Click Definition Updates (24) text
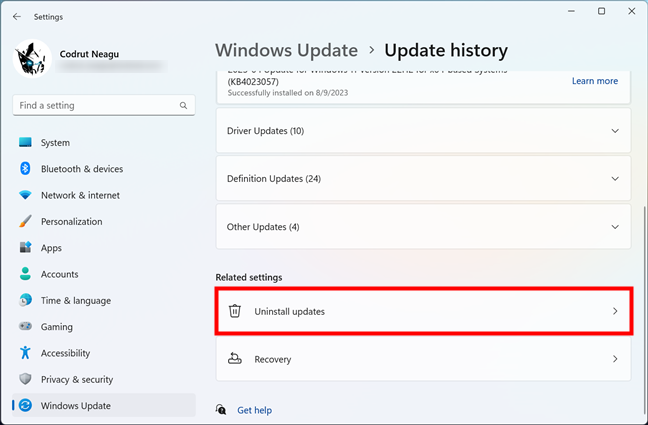The image size is (648, 425). [274, 179]
